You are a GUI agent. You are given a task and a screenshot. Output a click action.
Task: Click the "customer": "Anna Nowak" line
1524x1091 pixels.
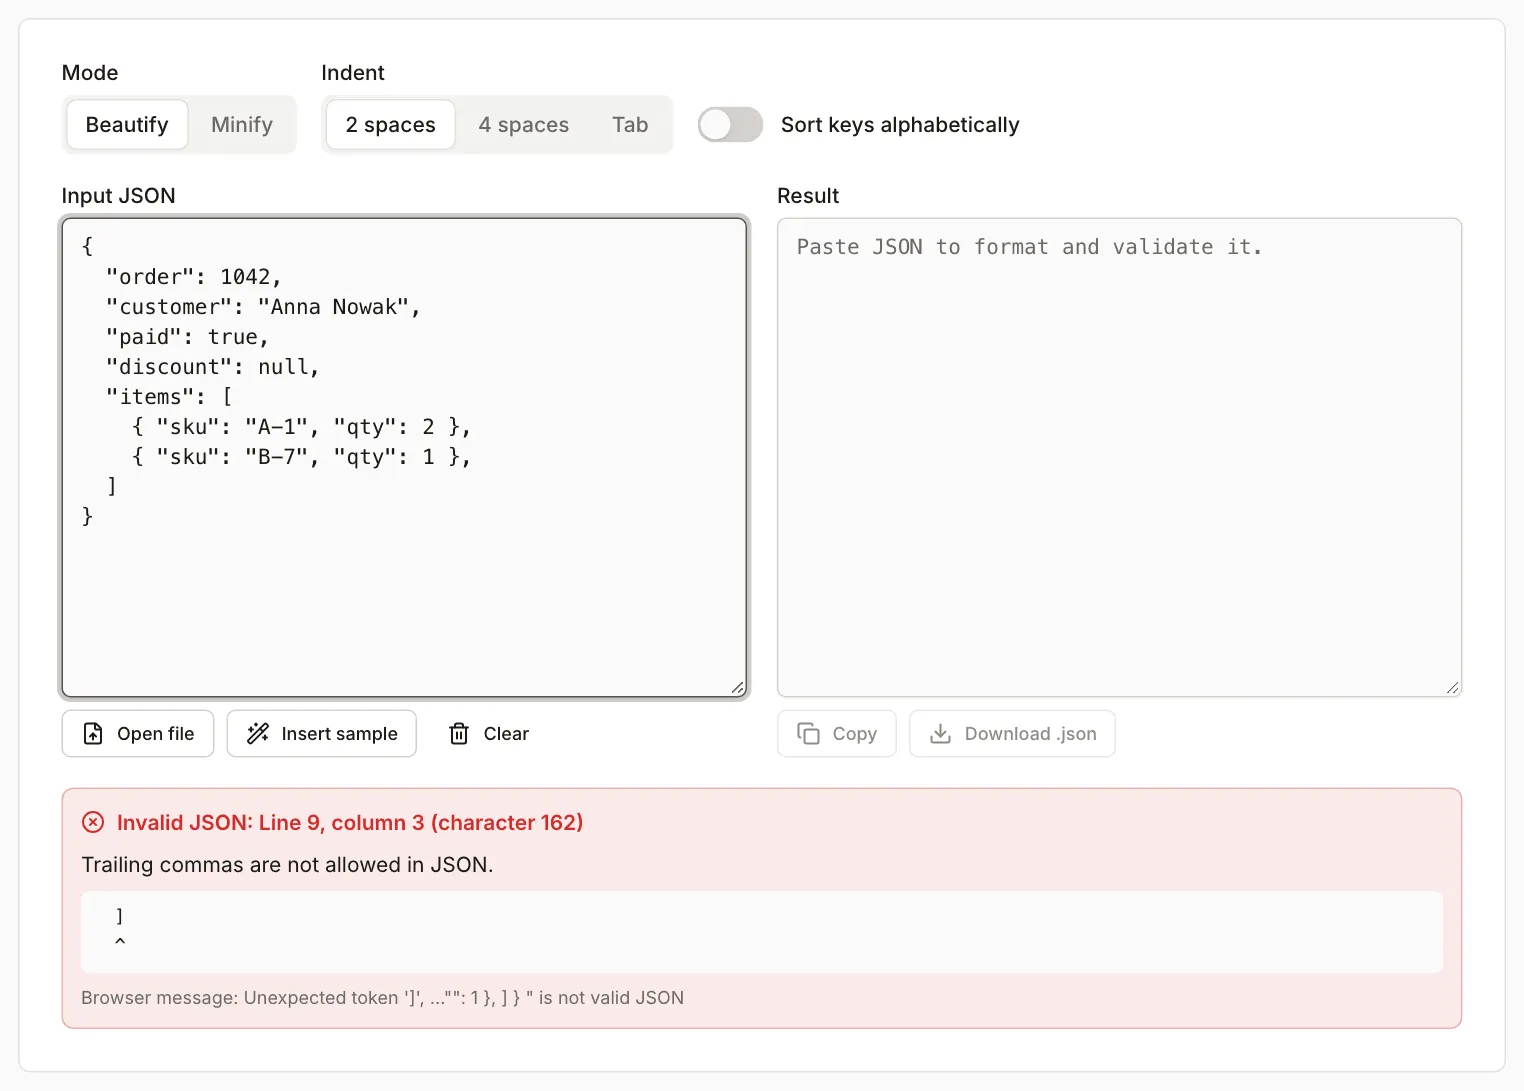tap(263, 307)
